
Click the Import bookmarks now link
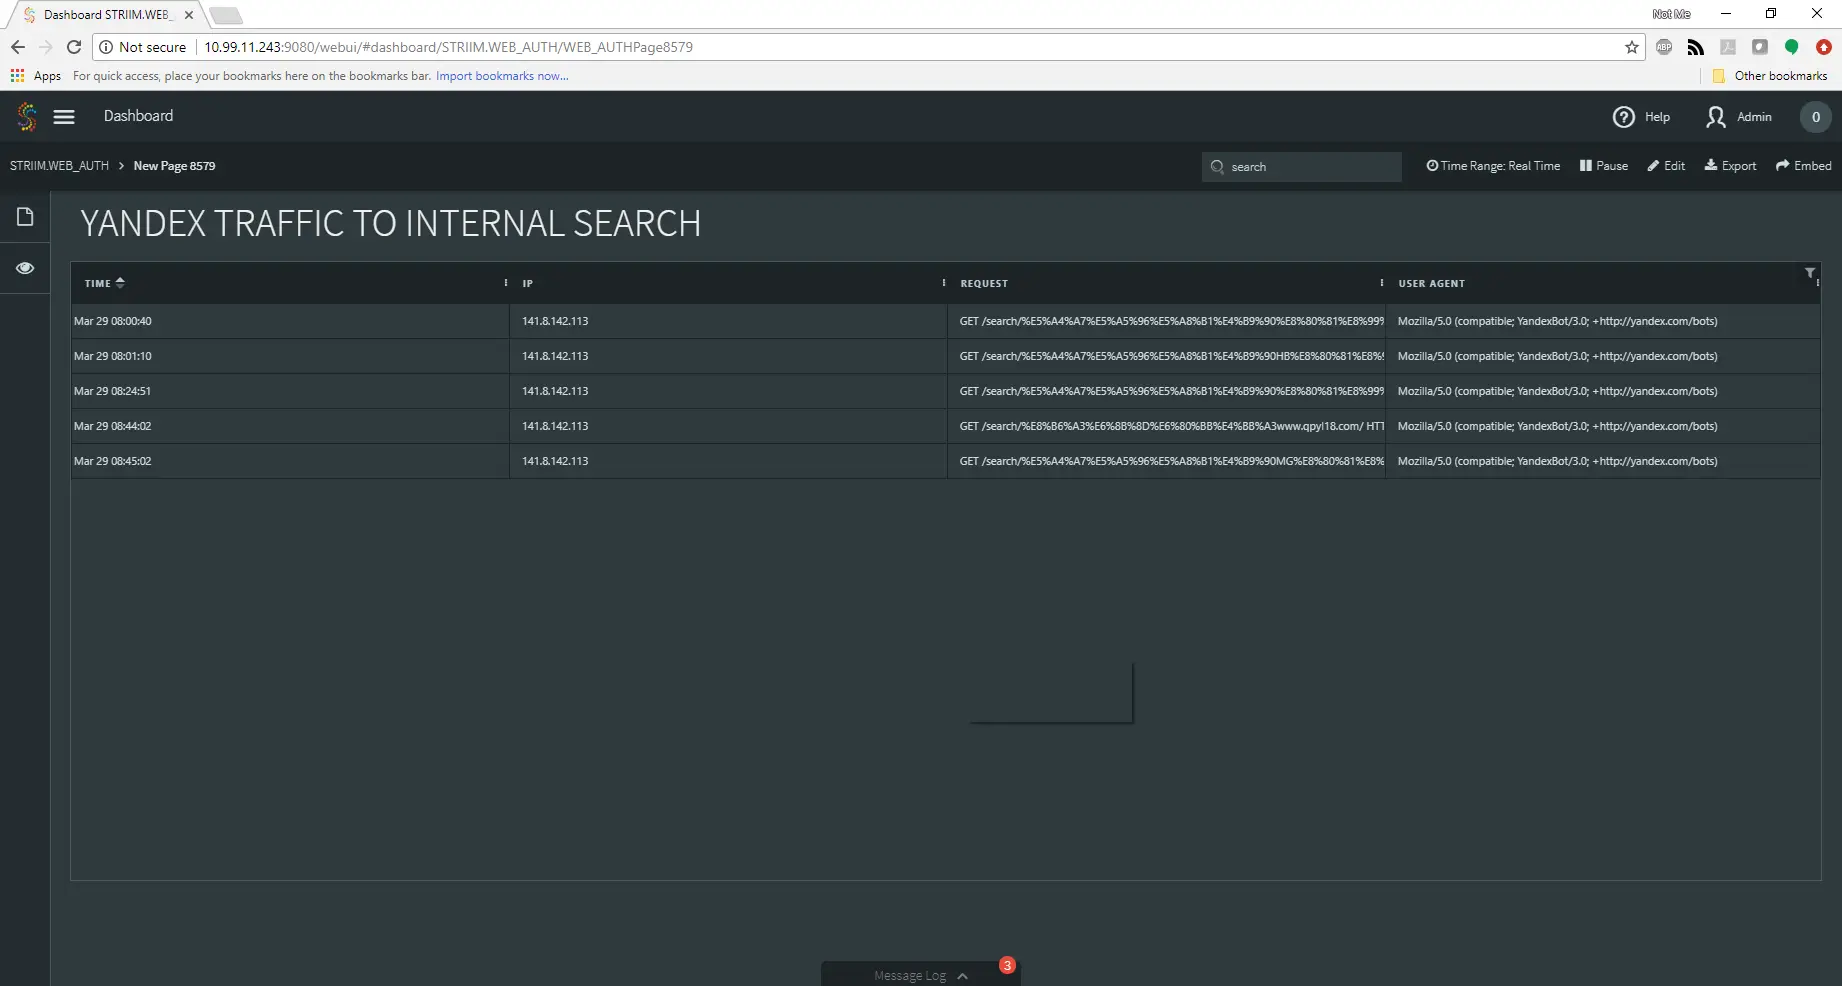[x=502, y=76]
